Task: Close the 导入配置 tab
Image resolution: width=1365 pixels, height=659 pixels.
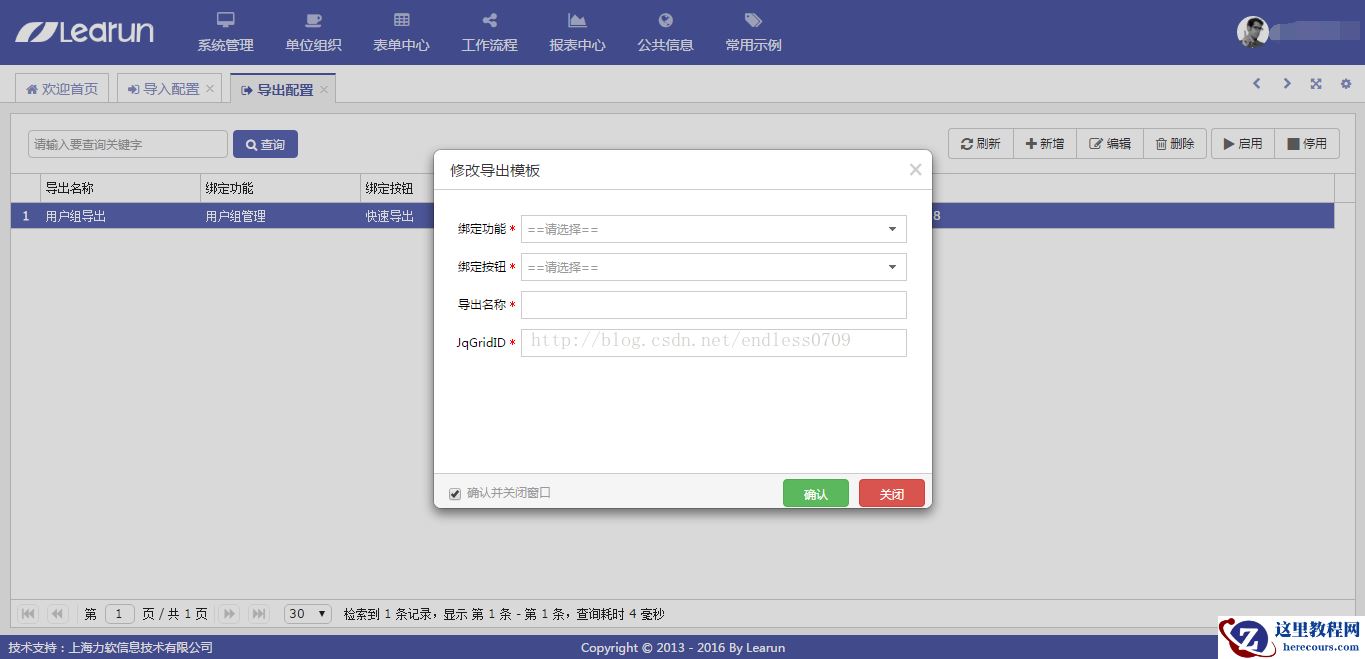Action: 210,89
